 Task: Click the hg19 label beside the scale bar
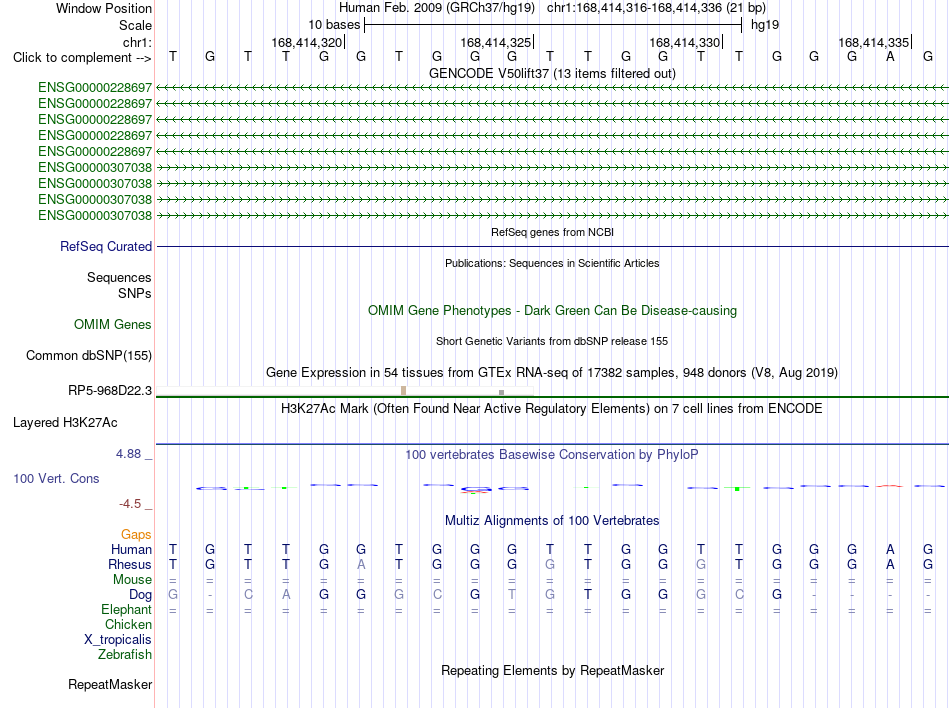[x=765, y=25]
